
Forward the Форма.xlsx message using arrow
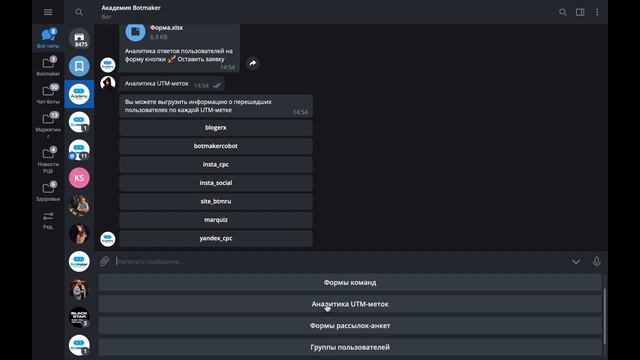point(253,63)
